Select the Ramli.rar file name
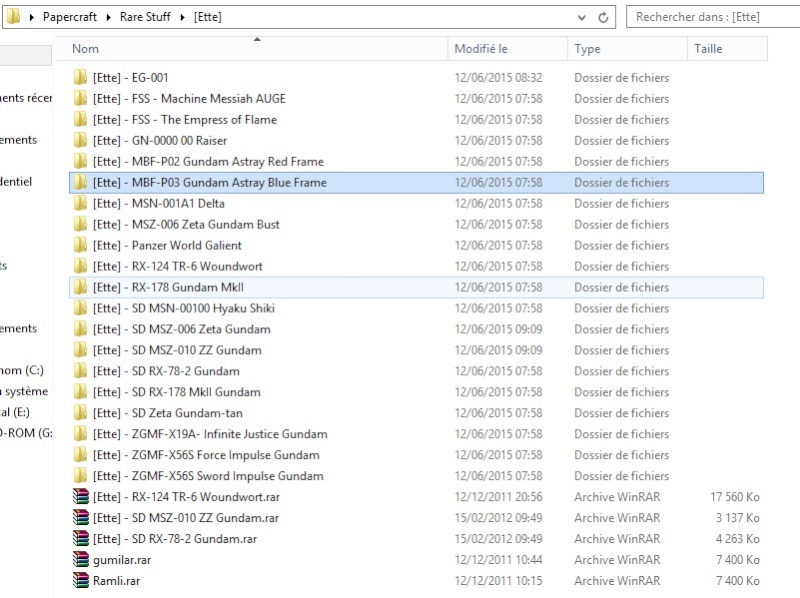This screenshot has height=598, width=800. [x=116, y=580]
